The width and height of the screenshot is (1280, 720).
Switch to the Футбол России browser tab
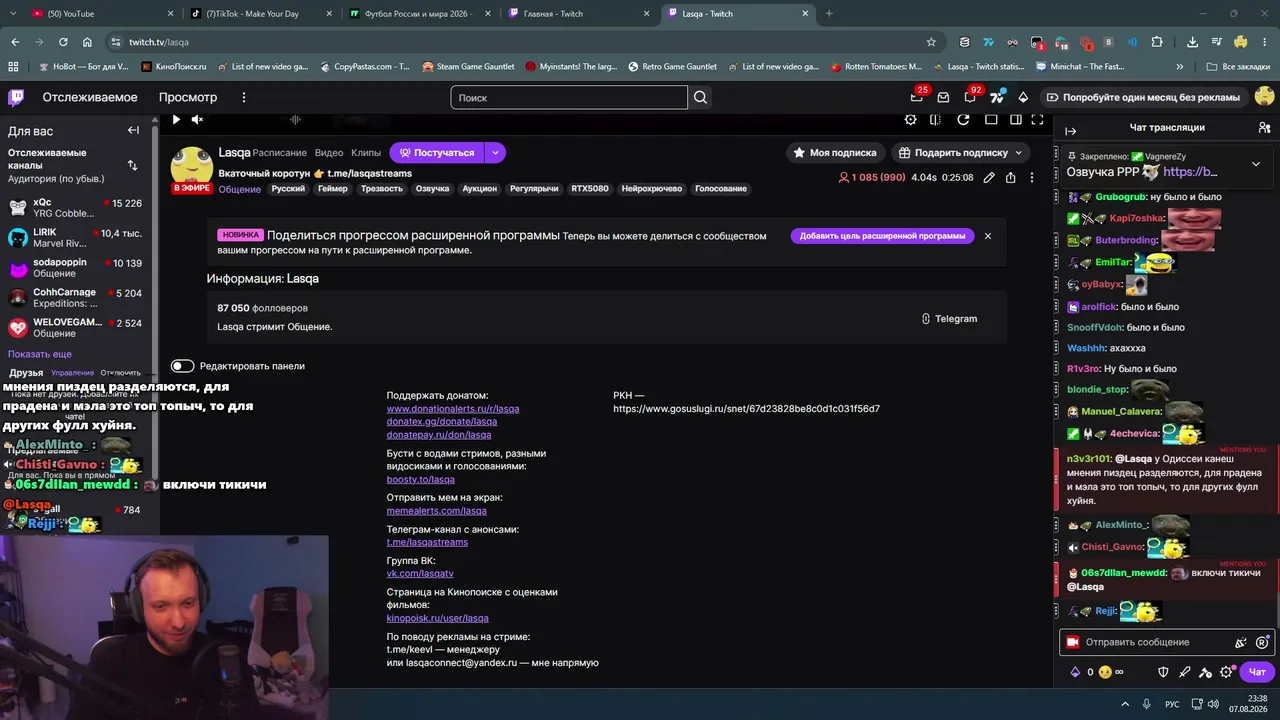point(419,13)
